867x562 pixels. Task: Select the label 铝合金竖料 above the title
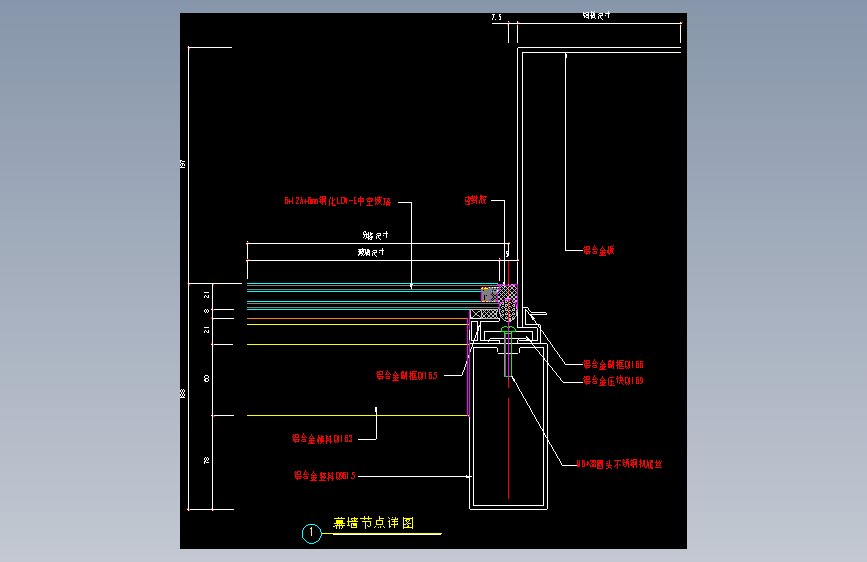325,476
